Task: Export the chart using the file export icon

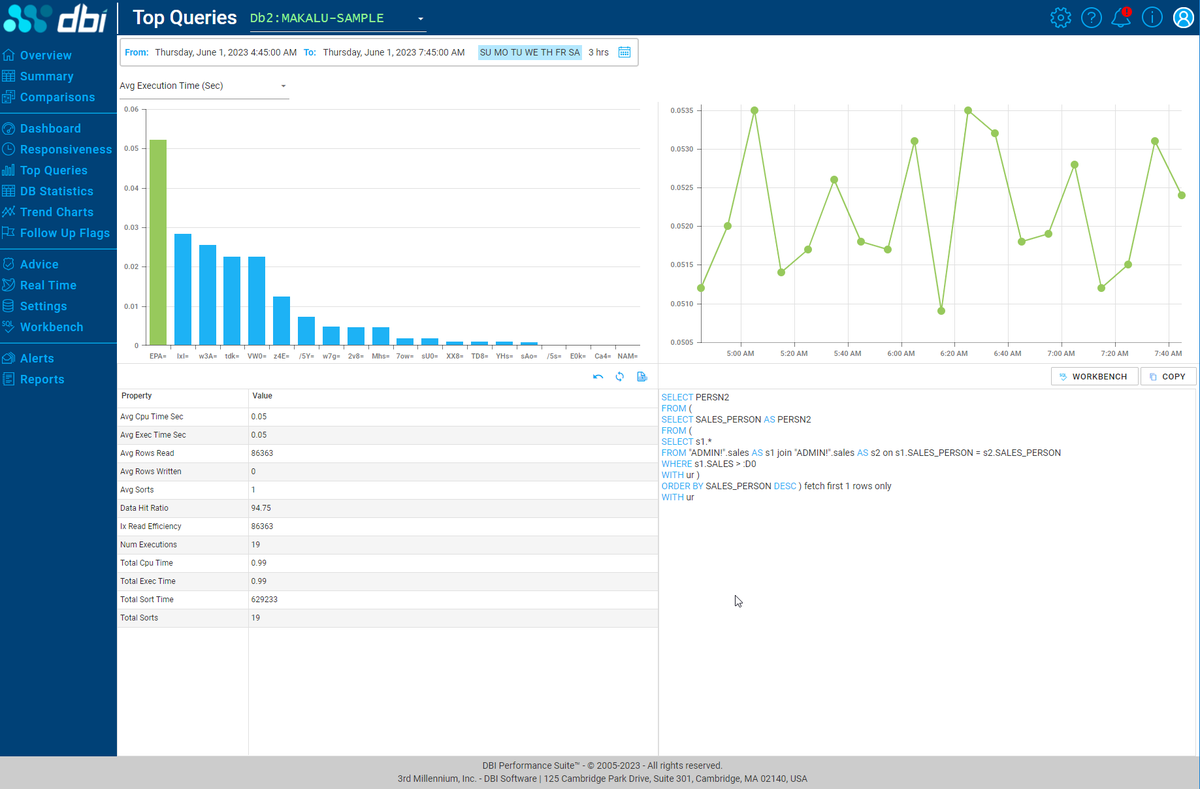Action: [643, 376]
